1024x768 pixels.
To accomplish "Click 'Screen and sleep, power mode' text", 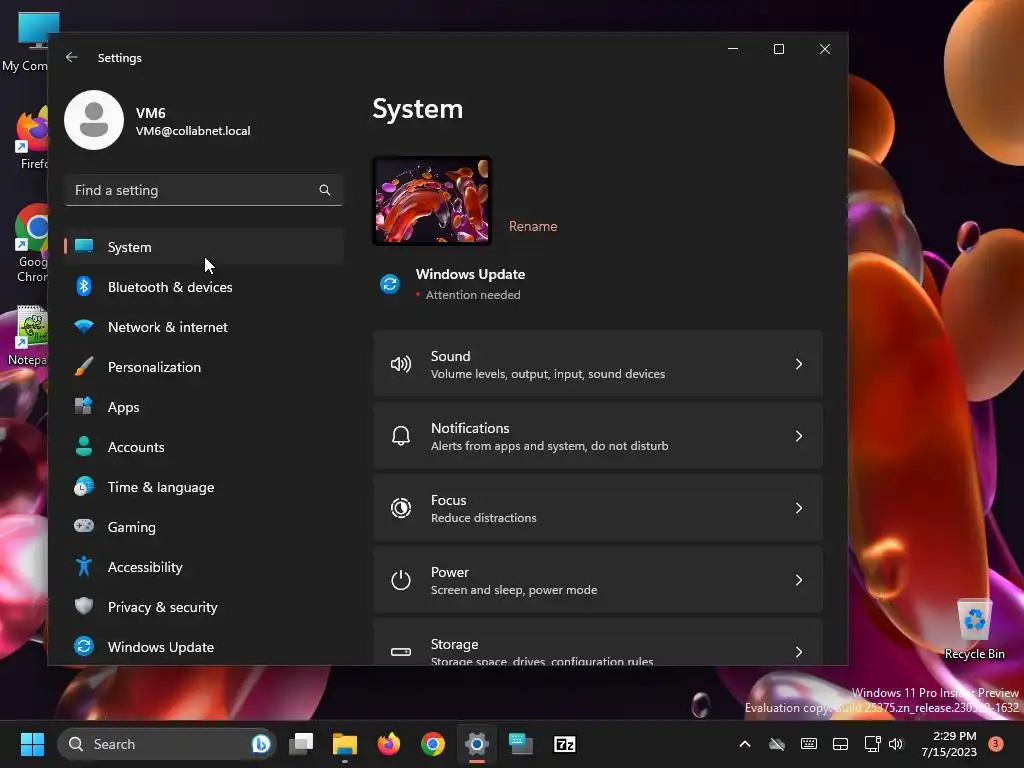I will point(514,590).
